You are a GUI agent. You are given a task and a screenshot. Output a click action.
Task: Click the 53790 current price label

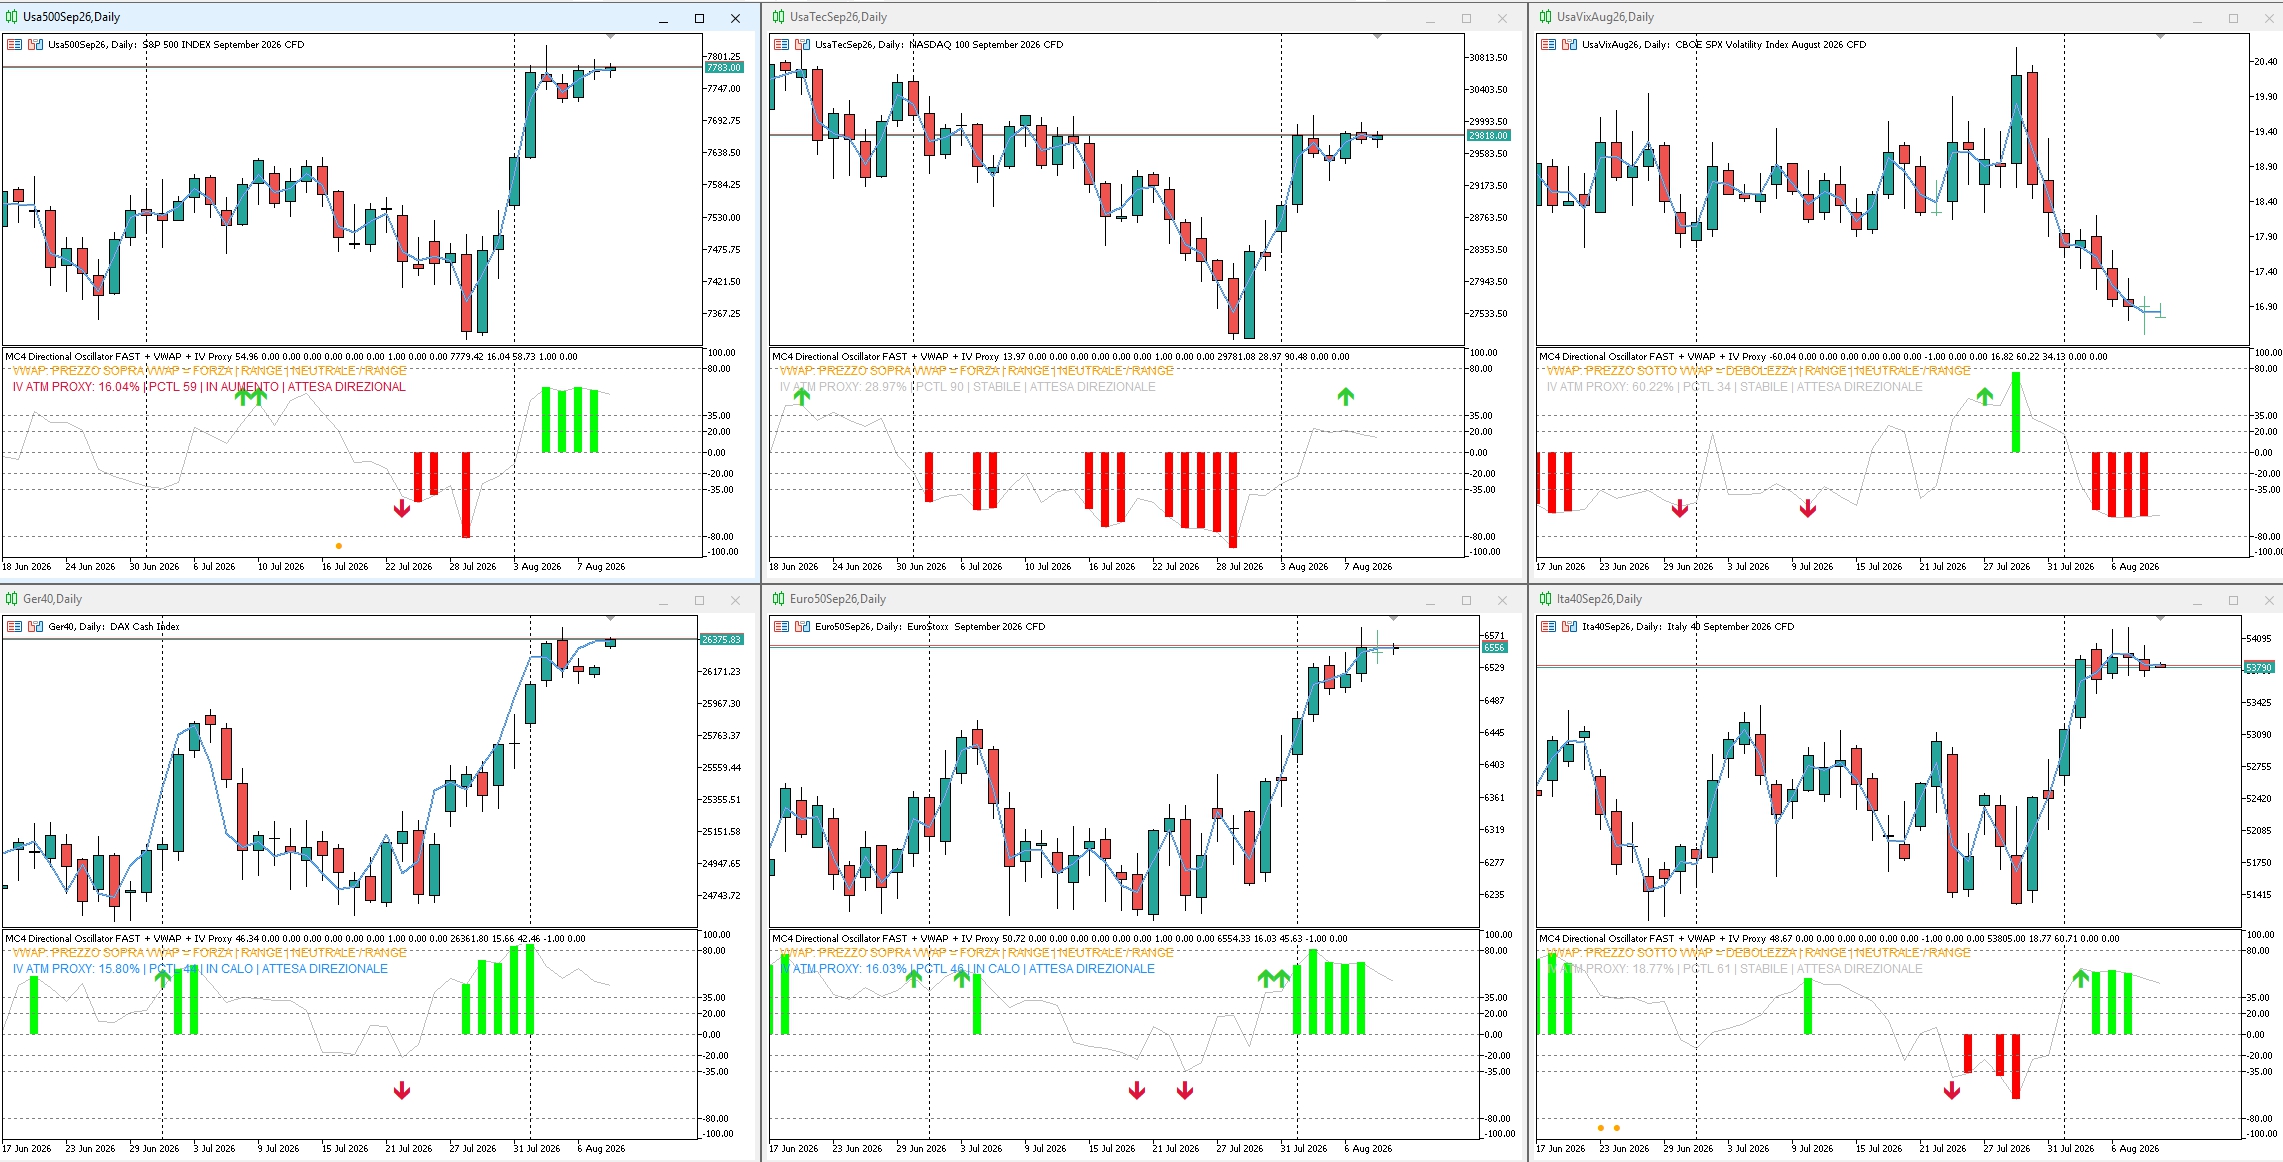coord(2259,667)
